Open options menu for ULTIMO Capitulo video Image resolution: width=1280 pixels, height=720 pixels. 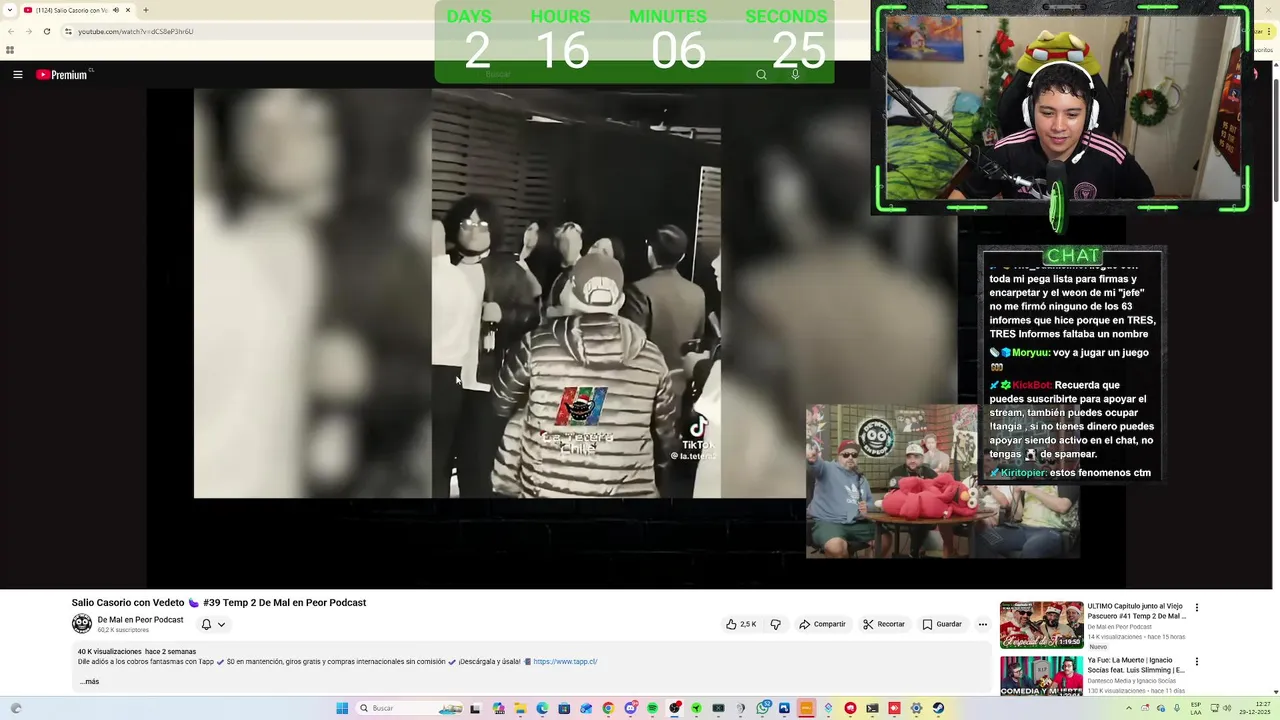1196,607
